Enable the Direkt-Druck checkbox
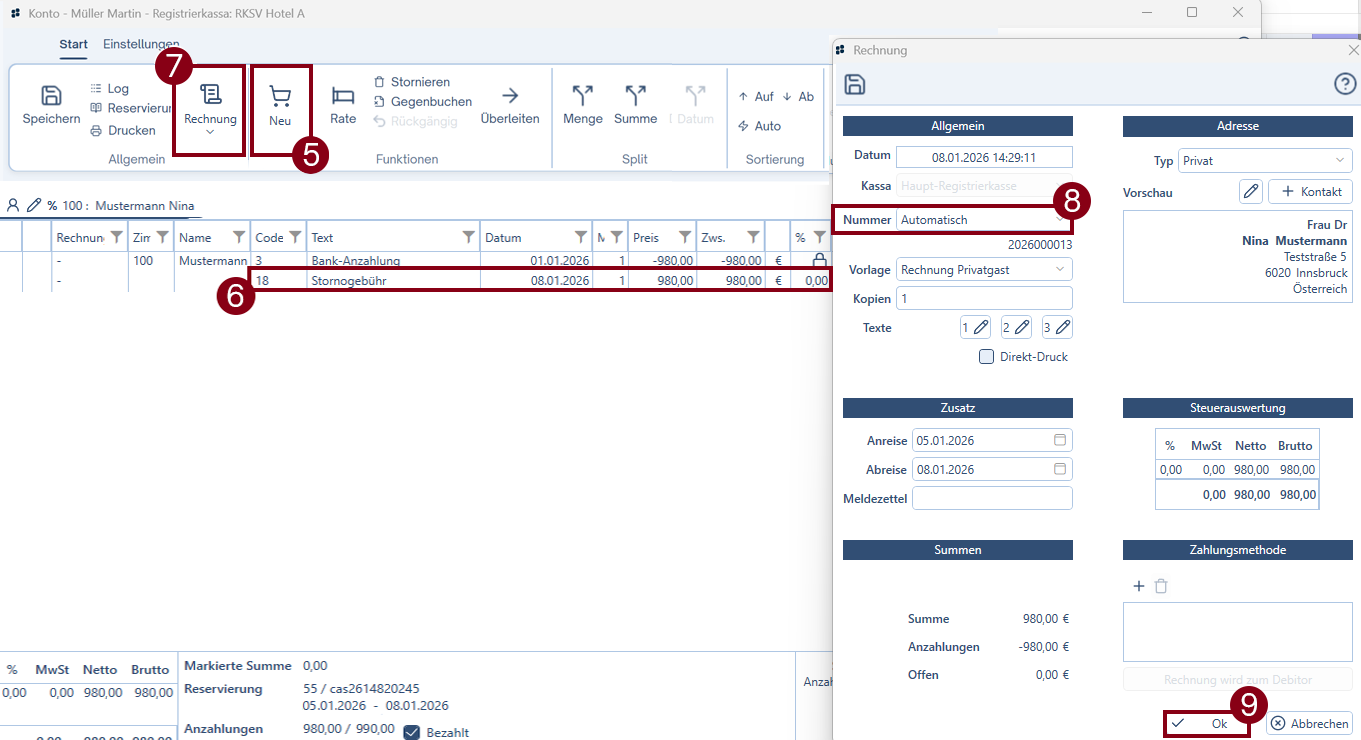This screenshot has width=1361, height=740. click(x=986, y=357)
